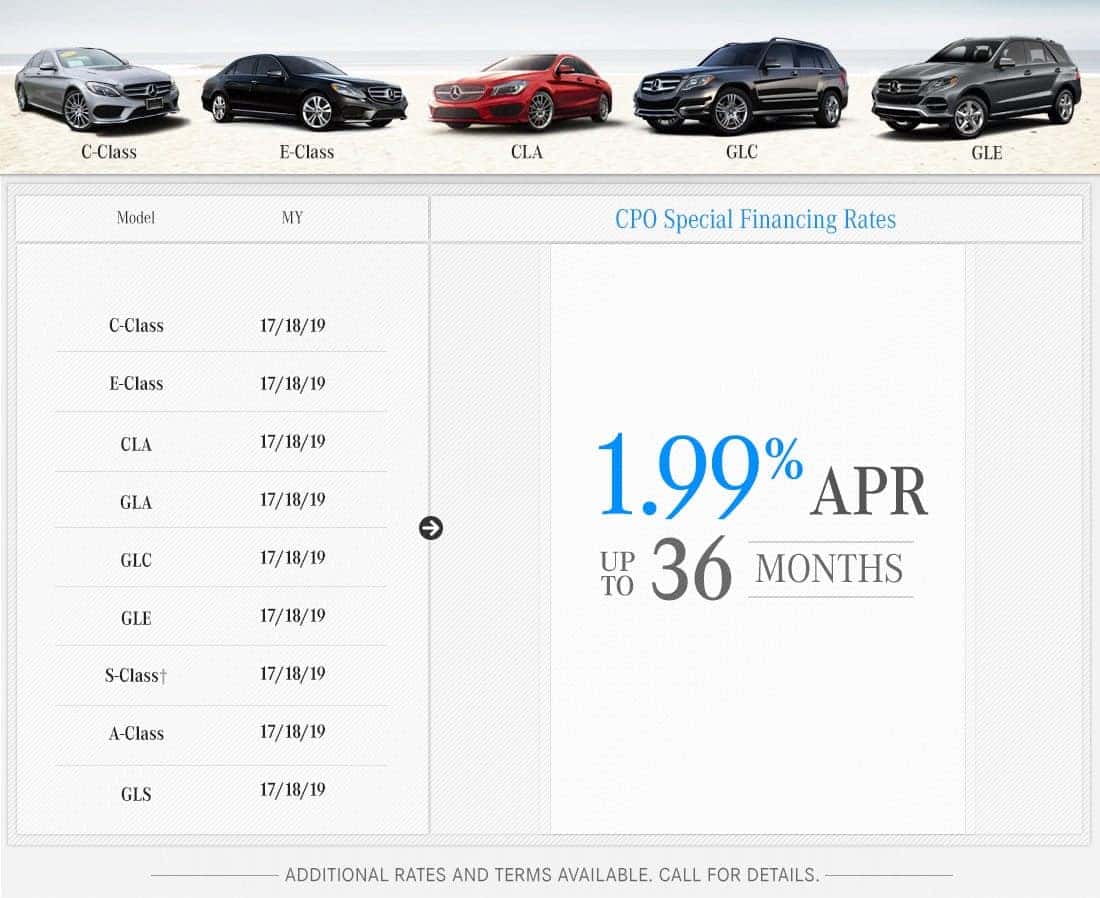Click the C-Class label under the silver car

pyautogui.click(x=109, y=152)
